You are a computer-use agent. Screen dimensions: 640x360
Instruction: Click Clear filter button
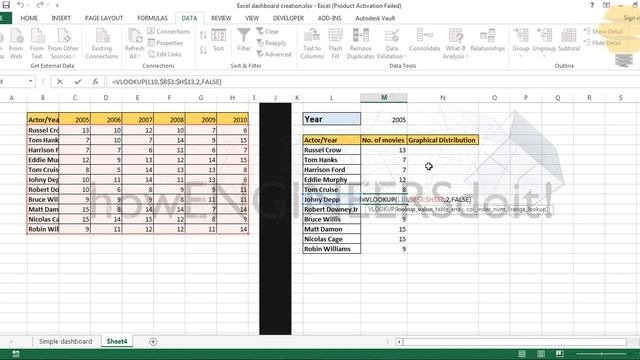tap(268, 31)
